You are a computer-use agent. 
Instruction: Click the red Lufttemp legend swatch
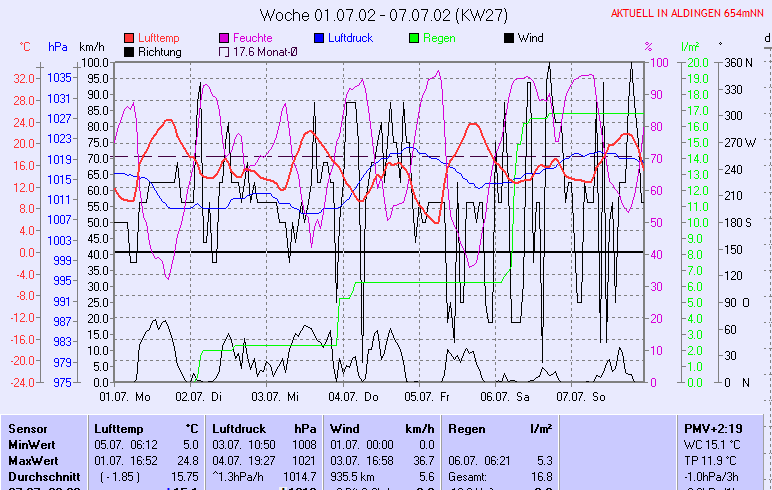[x=130, y=38]
